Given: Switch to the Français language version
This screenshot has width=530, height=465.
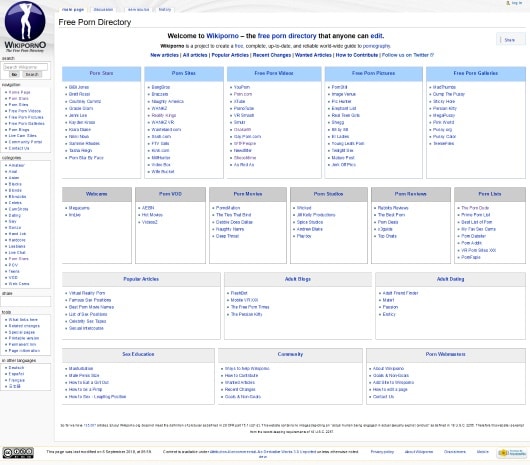Looking at the screenshot, I should (x=17, y=381).
